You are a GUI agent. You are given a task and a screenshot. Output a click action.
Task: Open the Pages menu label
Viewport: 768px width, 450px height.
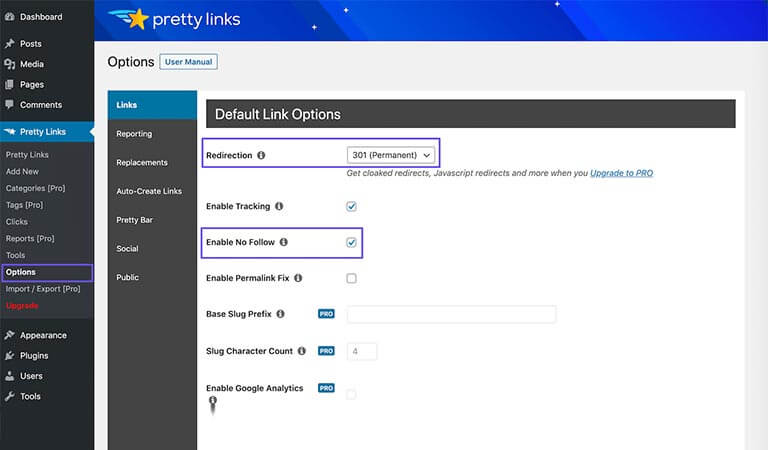(32, 85)
